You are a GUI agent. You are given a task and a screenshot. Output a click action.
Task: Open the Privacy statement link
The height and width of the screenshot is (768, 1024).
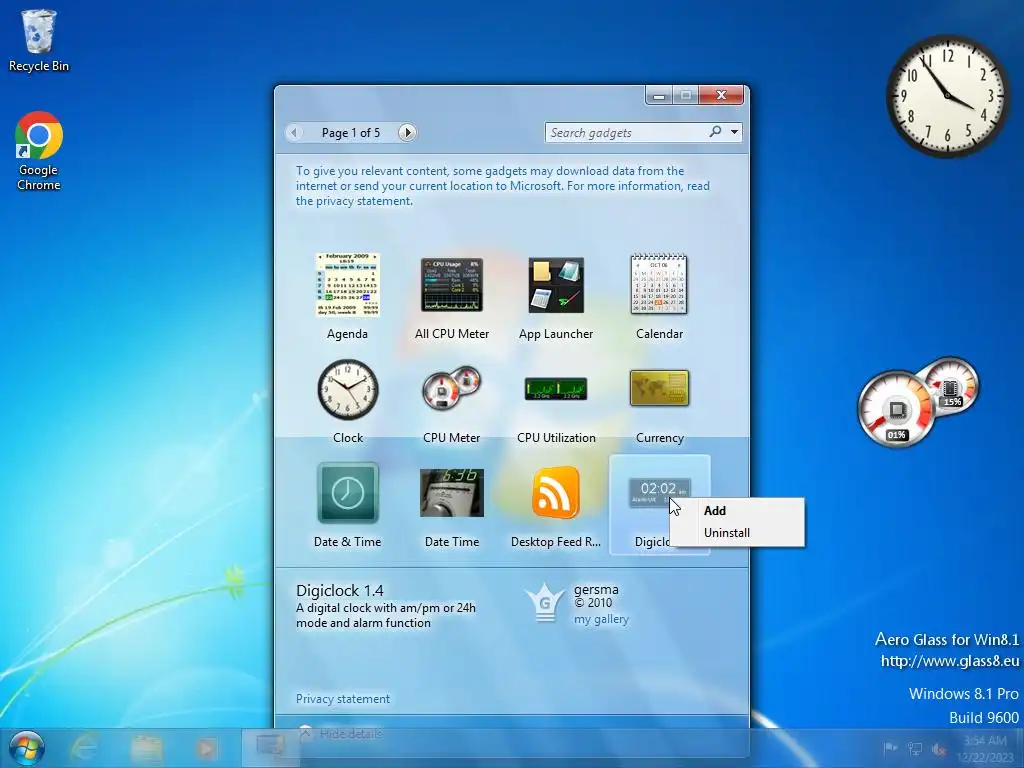[342, 699]
